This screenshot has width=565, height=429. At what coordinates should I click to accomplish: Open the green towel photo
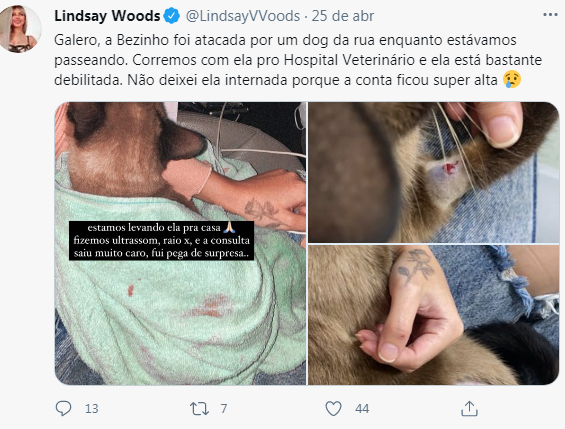180,243
